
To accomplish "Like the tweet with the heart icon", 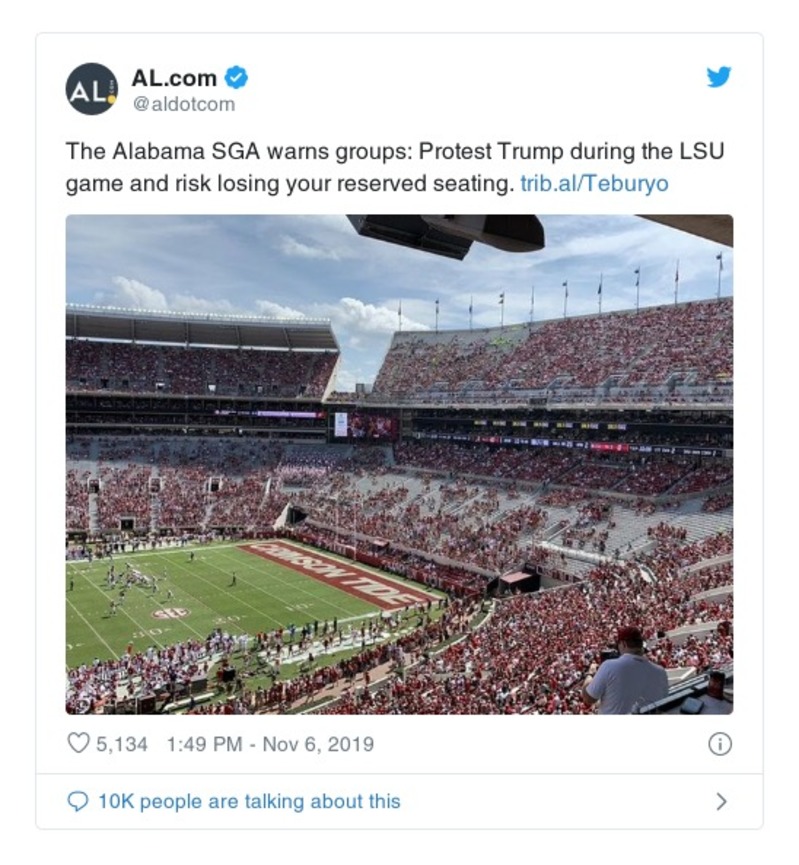I will pos(78,744).
